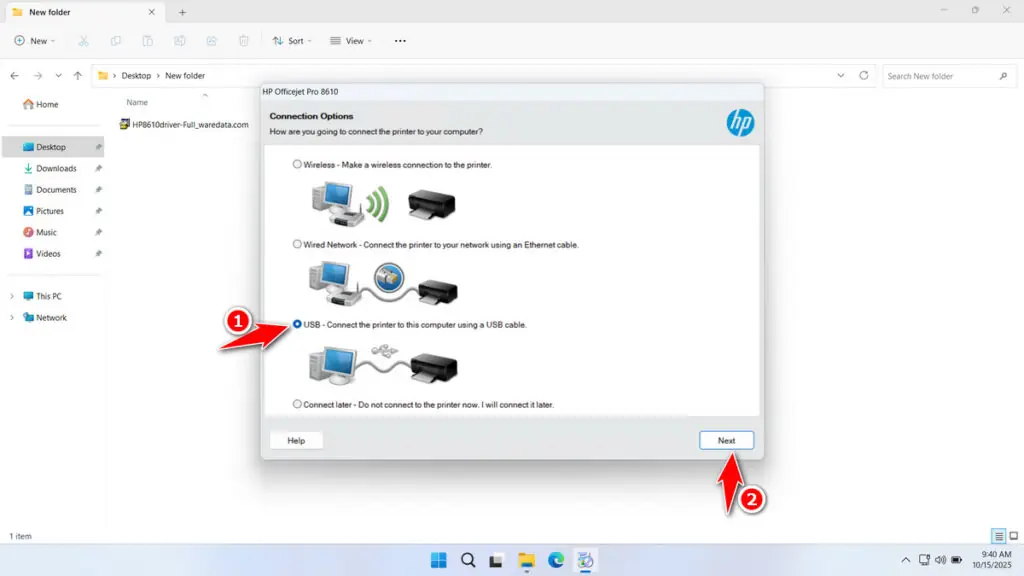This screenshot has width=1024, height=576.
Task: Select the Wireless connection radio button
Action: click(x=297, y=164)
